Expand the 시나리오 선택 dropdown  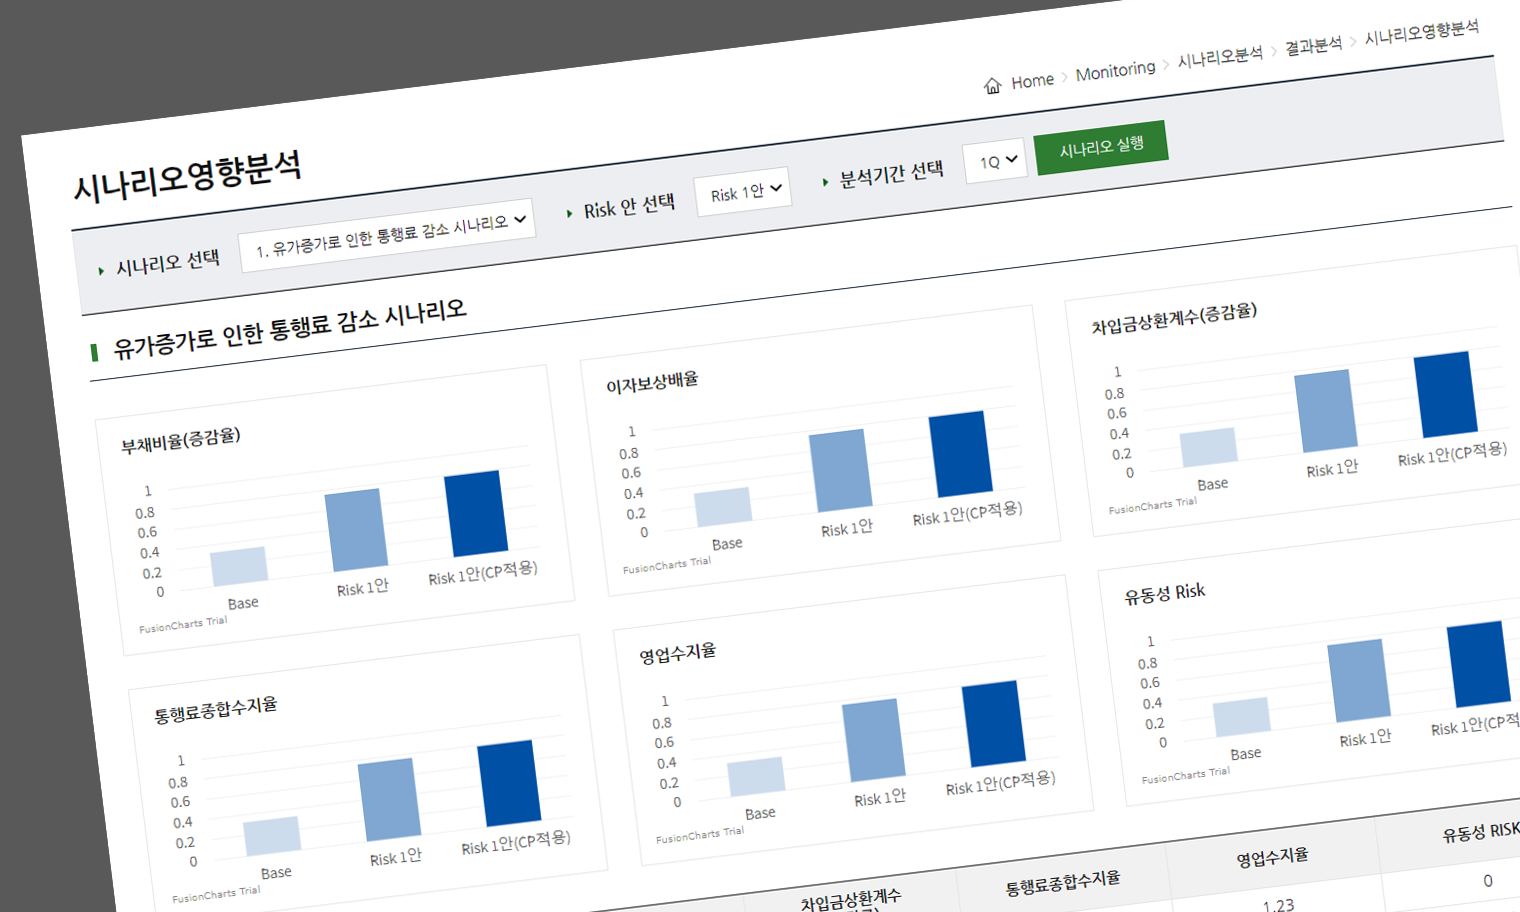tap(388, 234)
